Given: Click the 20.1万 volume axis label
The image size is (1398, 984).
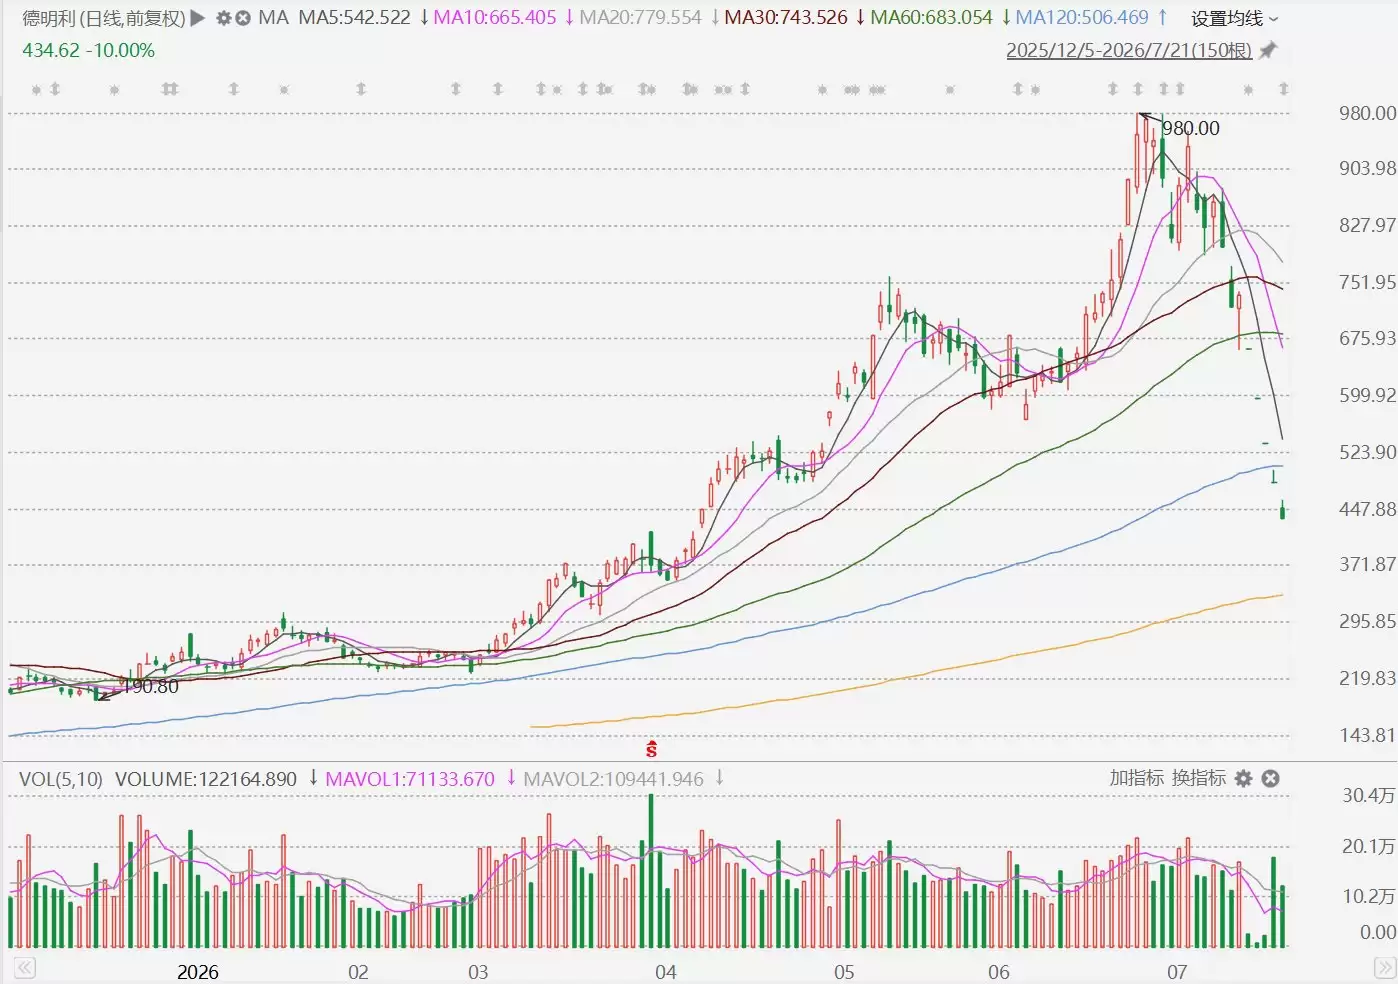Looking at the screenshot, I should click(1369, 846).
